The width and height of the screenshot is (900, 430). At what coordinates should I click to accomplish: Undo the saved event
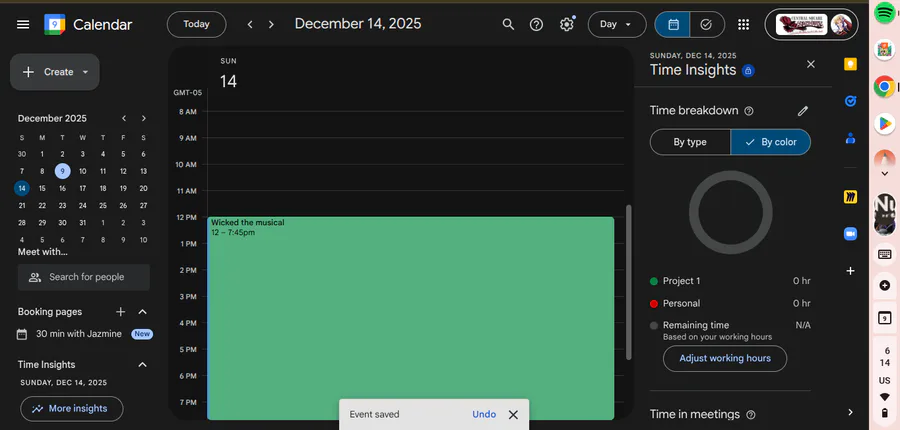point(484,414)
